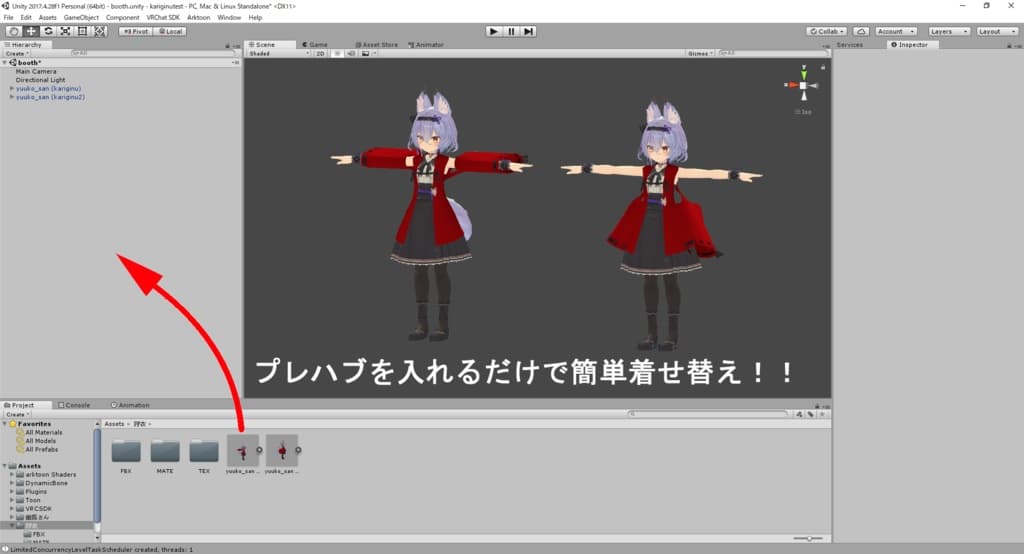Viewport: 1024px width, 554px height.
Task: Toggle scene effects image button
Action: click(x=367, y=54)
